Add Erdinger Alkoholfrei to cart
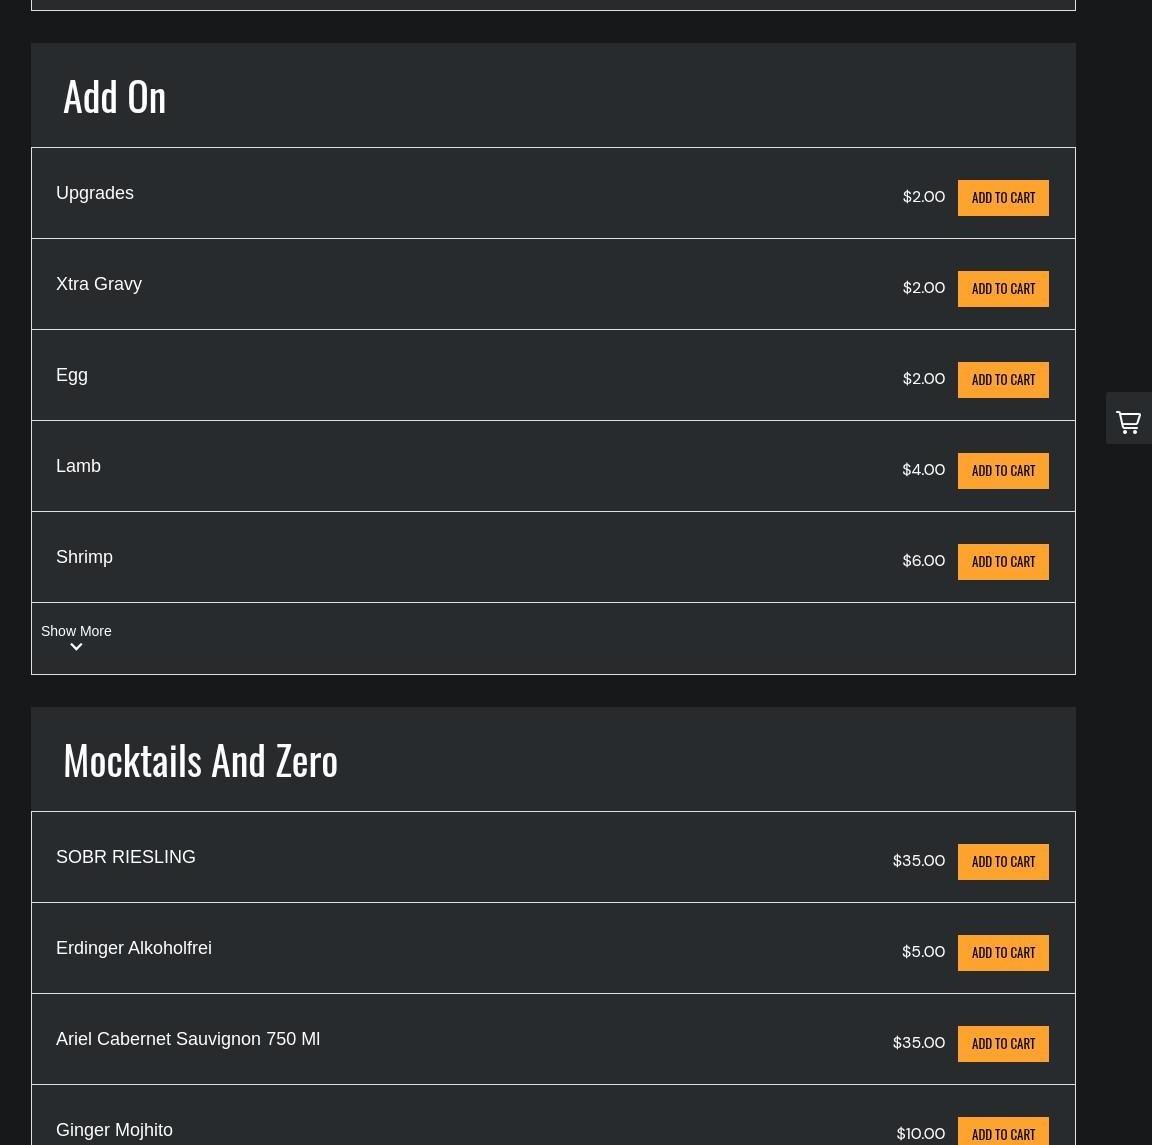The width and height of the screenshot is (1152, 1145). coord(1003,953)
